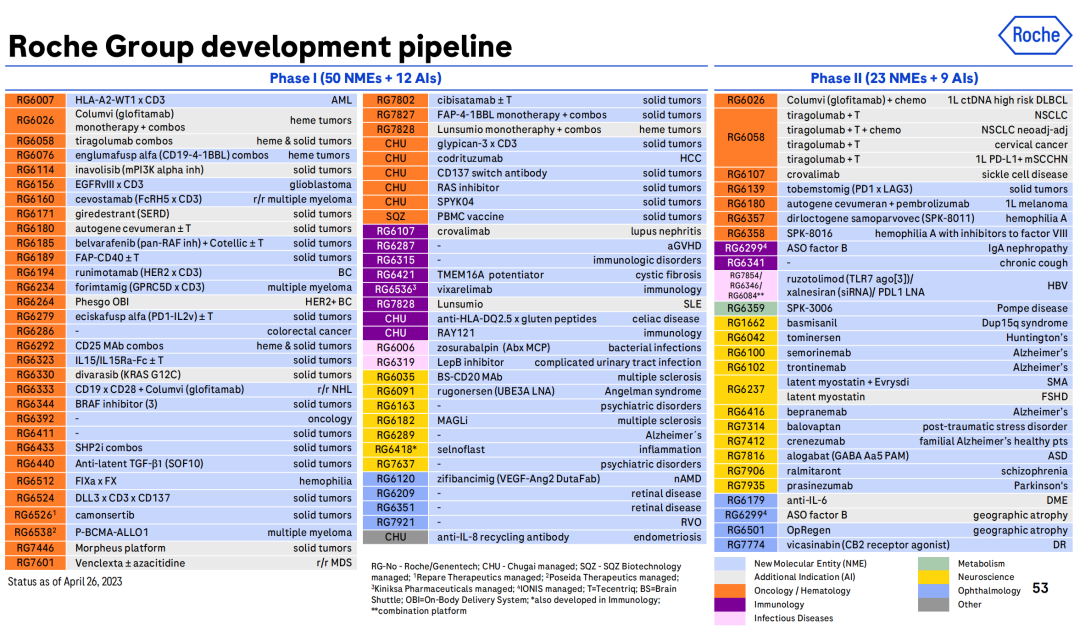Click the Roche hexagon logo

(1035, 35)
